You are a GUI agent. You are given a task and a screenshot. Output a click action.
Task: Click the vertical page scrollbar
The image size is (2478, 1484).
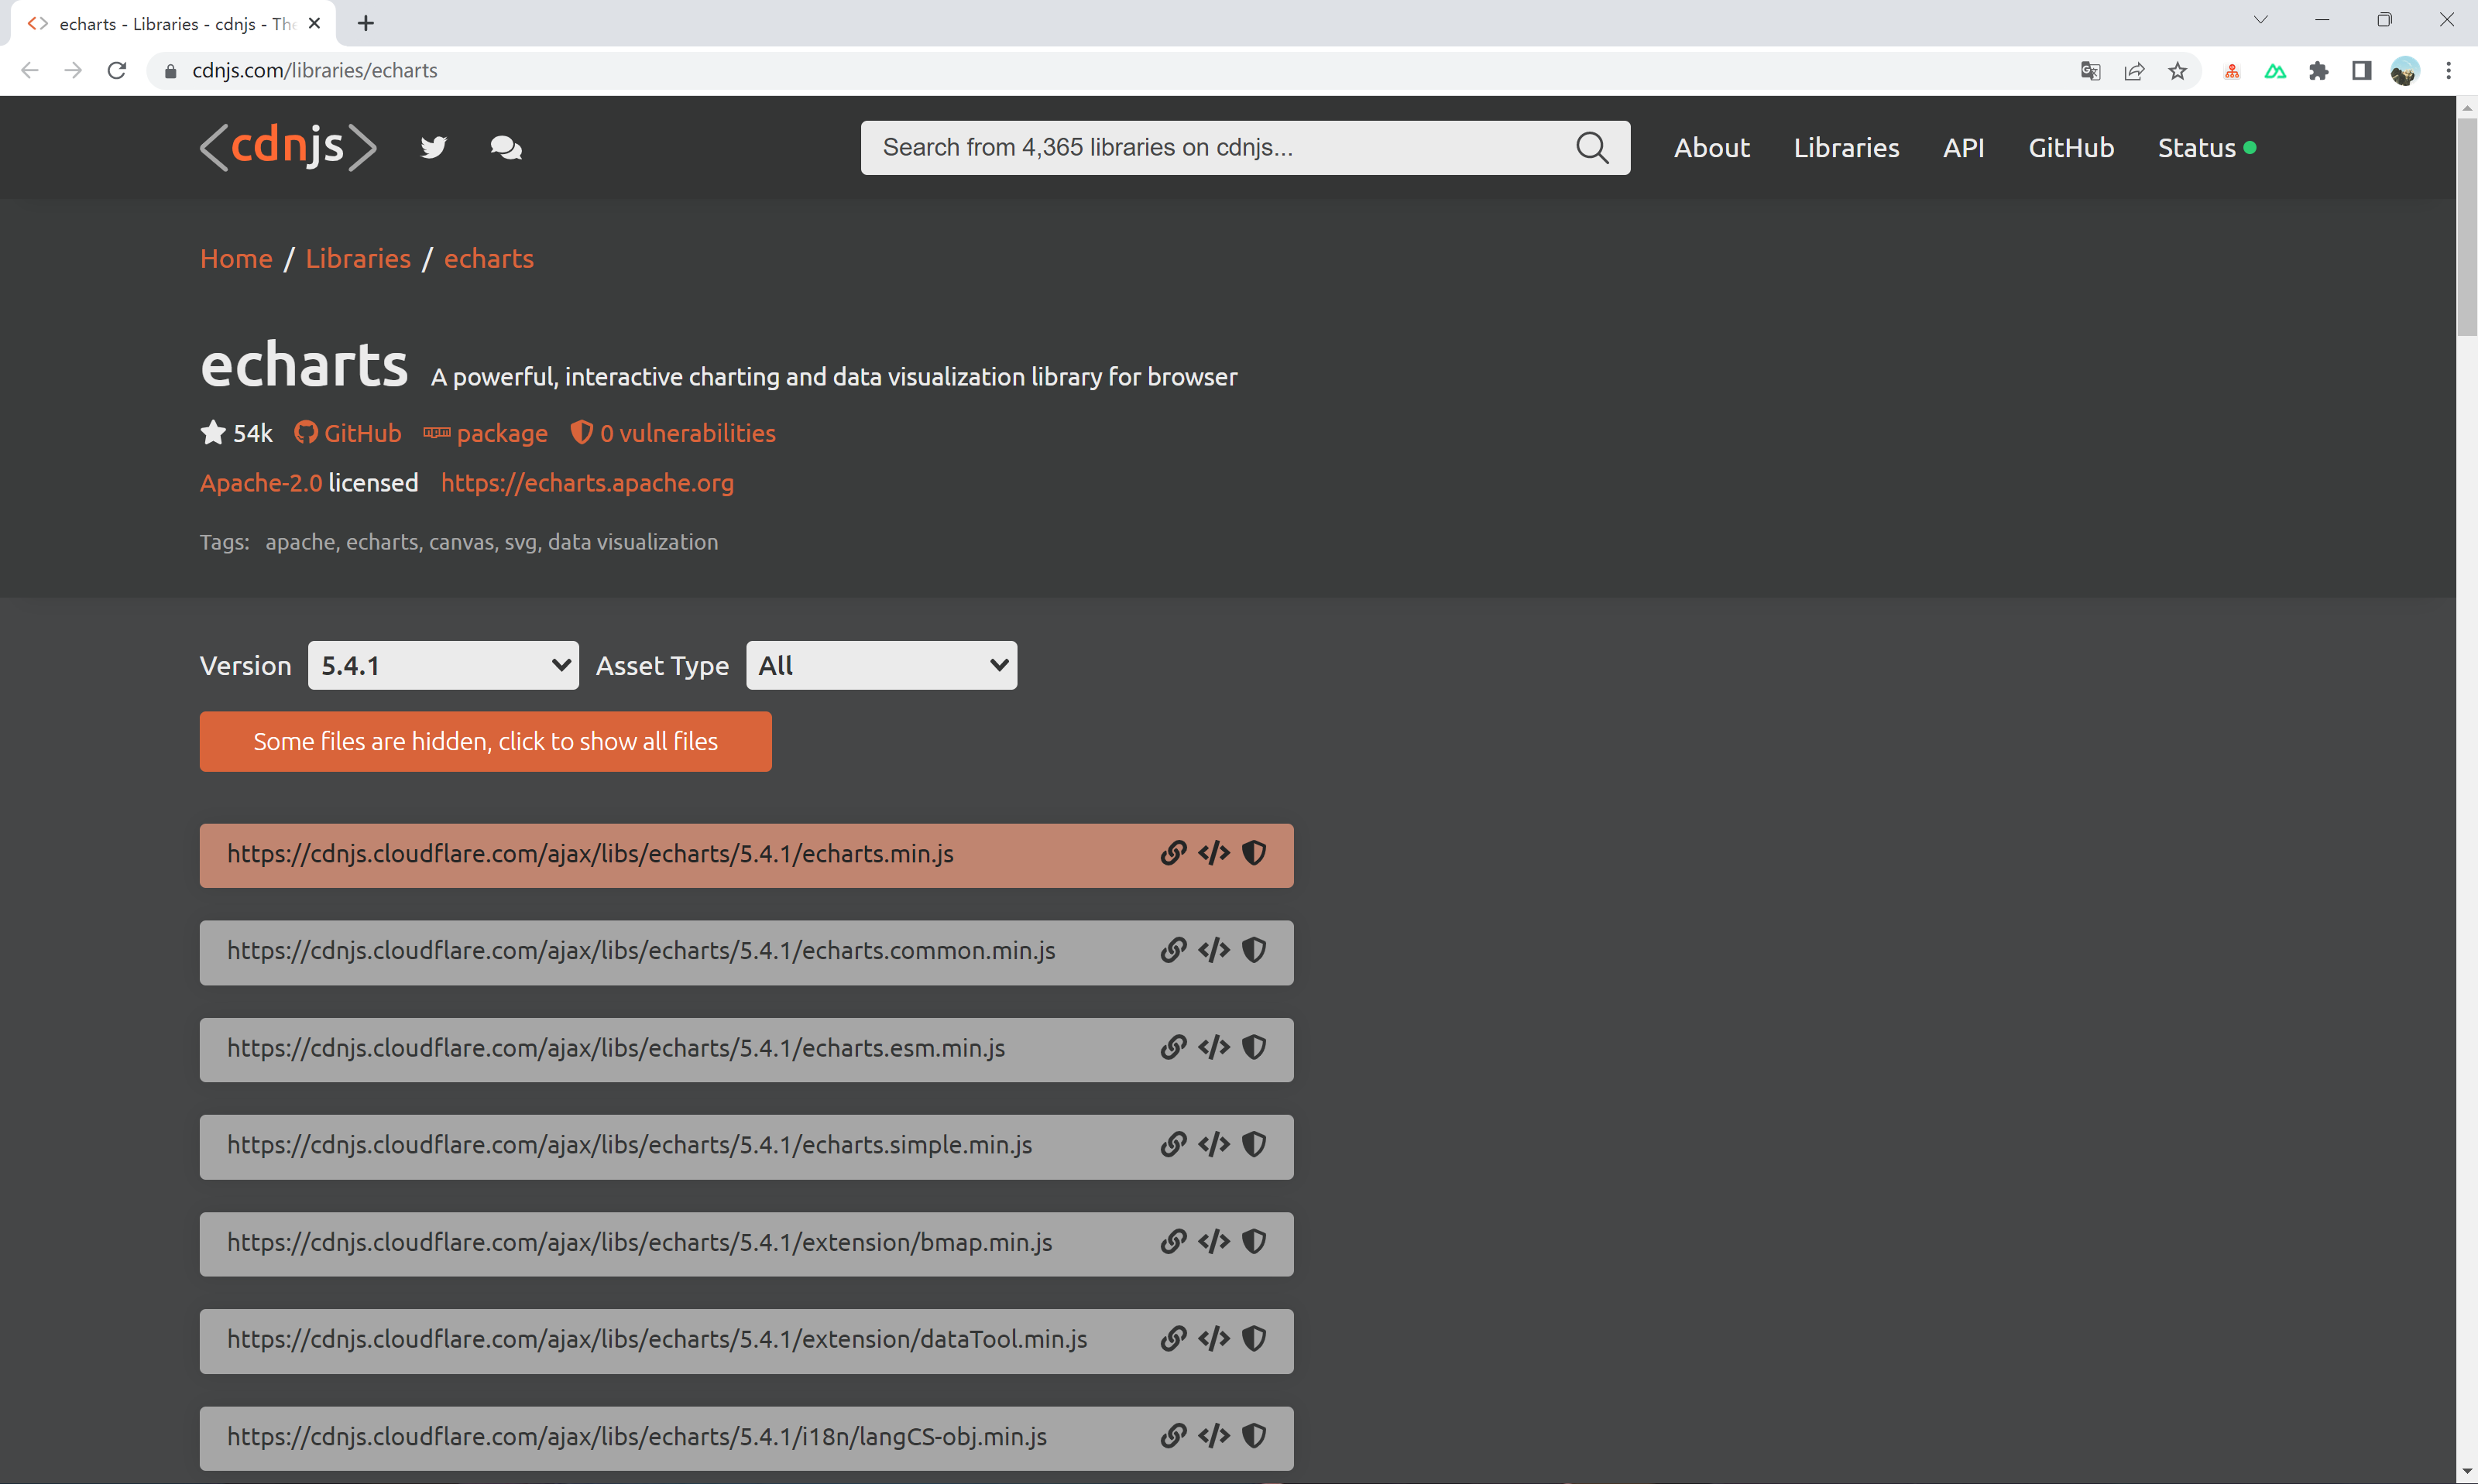coord(2466,228)
